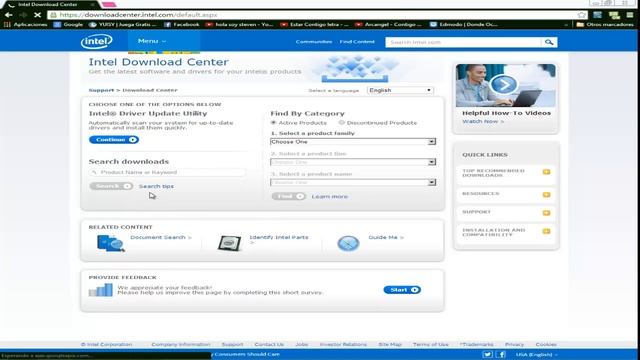This screenshot has height=360, width=640.
Task: Open the Communities link
Action: pos(314,42)
